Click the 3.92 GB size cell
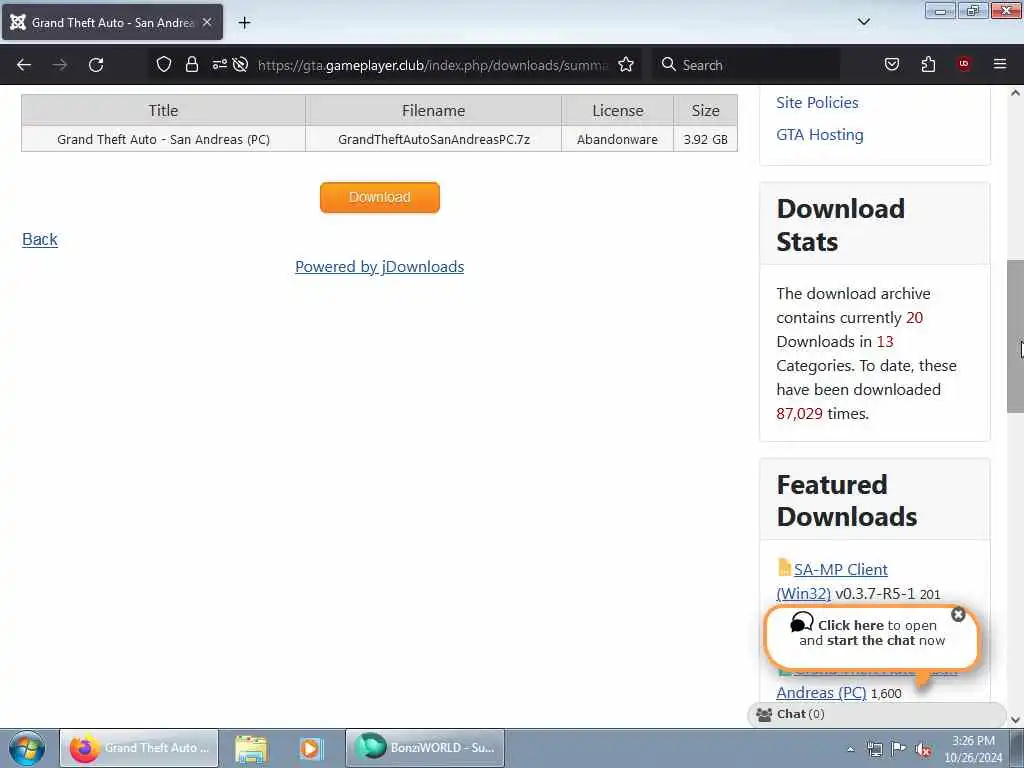Viewport: 1024px width, 768px height. coord(705,139)
